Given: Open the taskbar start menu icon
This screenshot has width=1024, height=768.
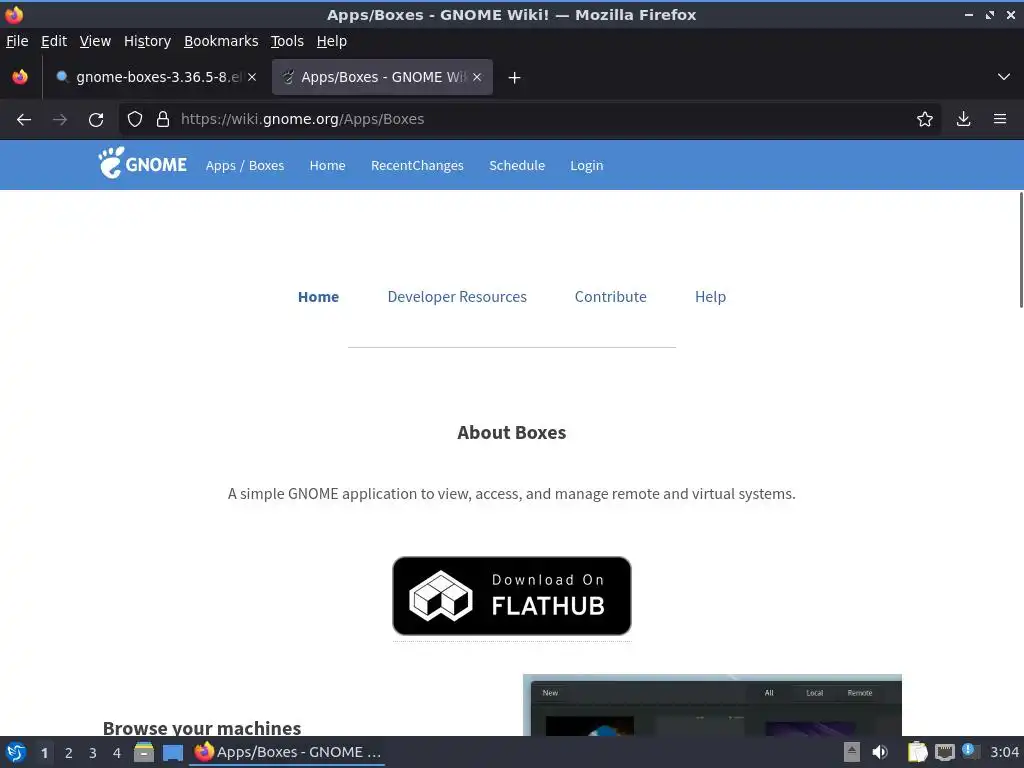Looking at the screenshot, I should pyautogui.click(x=16, y=752).
